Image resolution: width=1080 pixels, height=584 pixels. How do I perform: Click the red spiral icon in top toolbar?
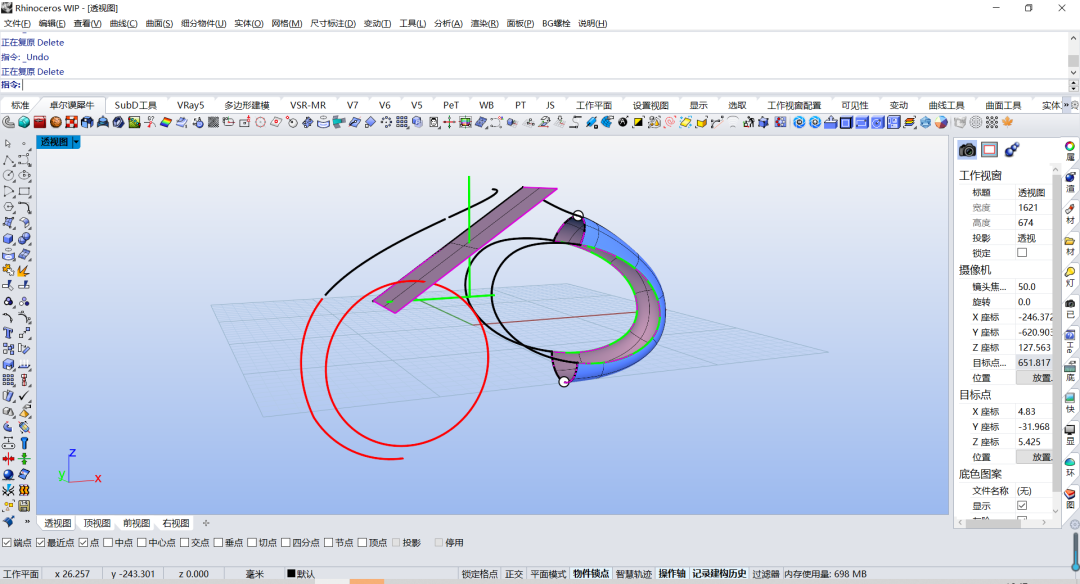pyautogui.click(x=669, y=123)
